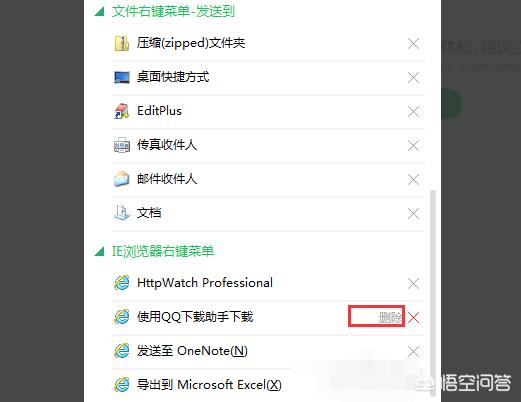Remove the EditPlus entry with X
The image size is (521, 402).
pos(413,112)
